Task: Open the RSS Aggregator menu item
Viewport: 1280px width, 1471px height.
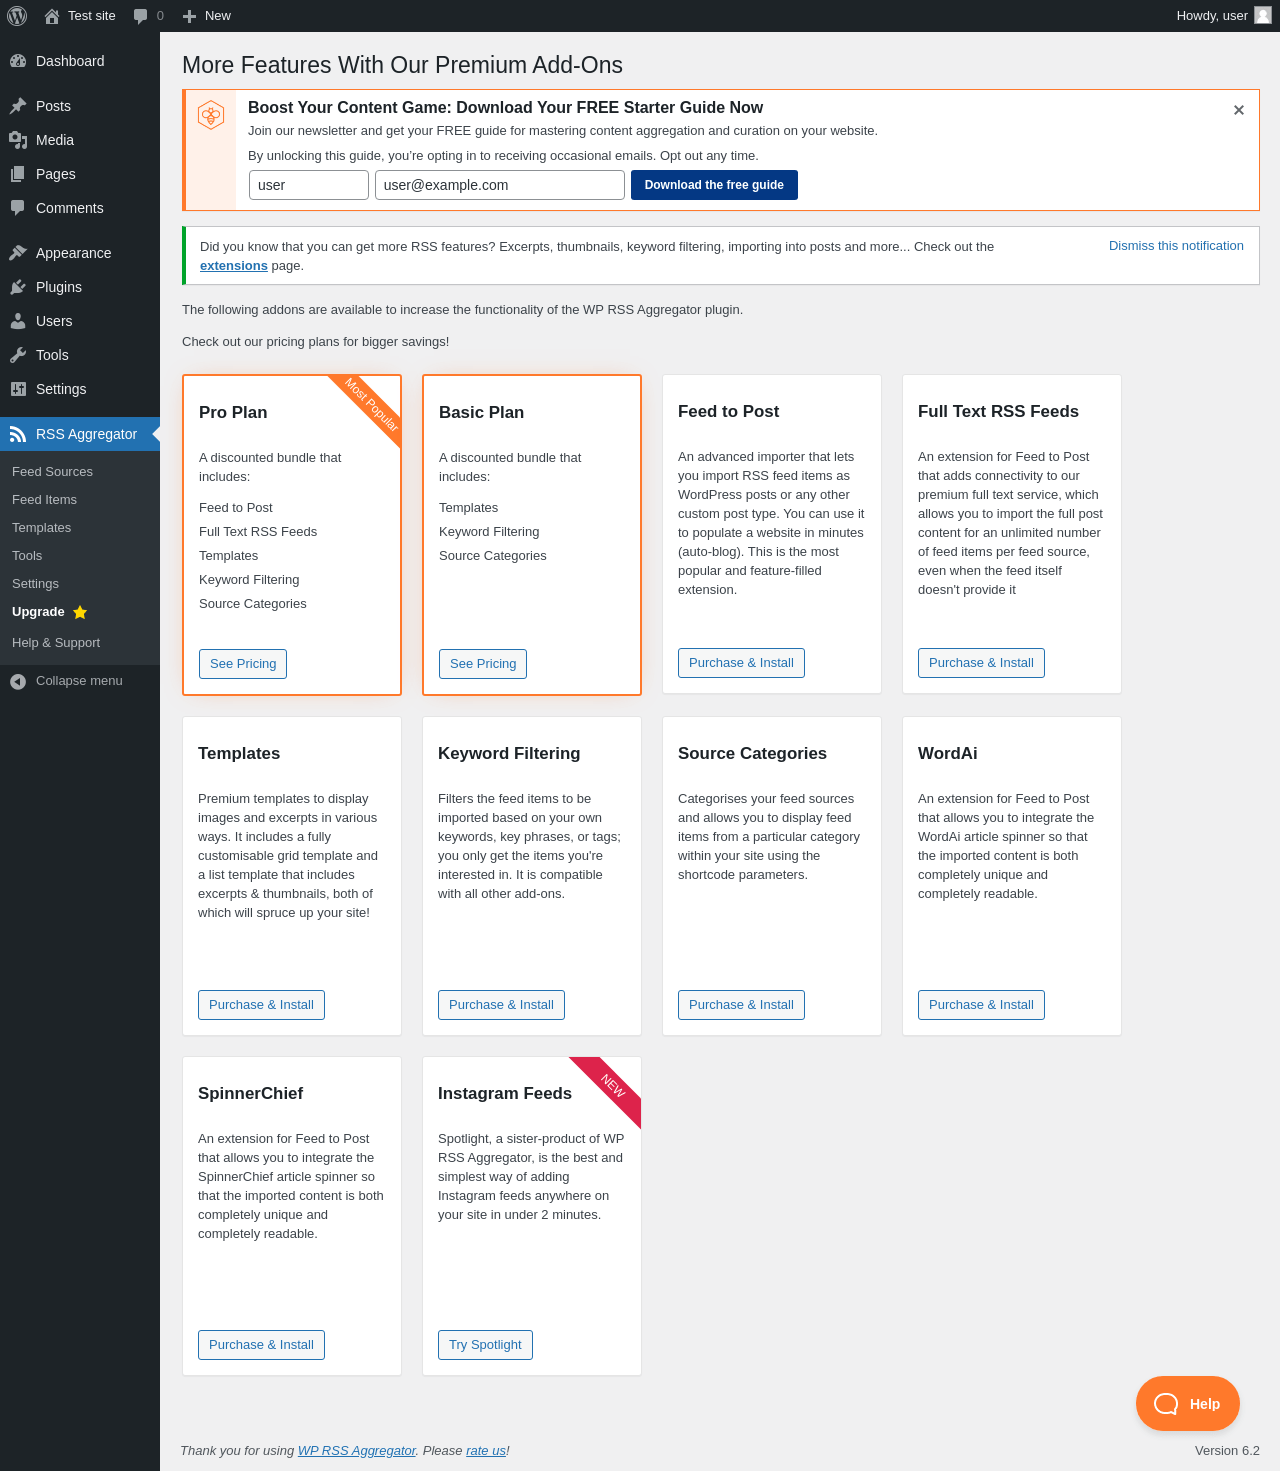Action: coord(80,434)
